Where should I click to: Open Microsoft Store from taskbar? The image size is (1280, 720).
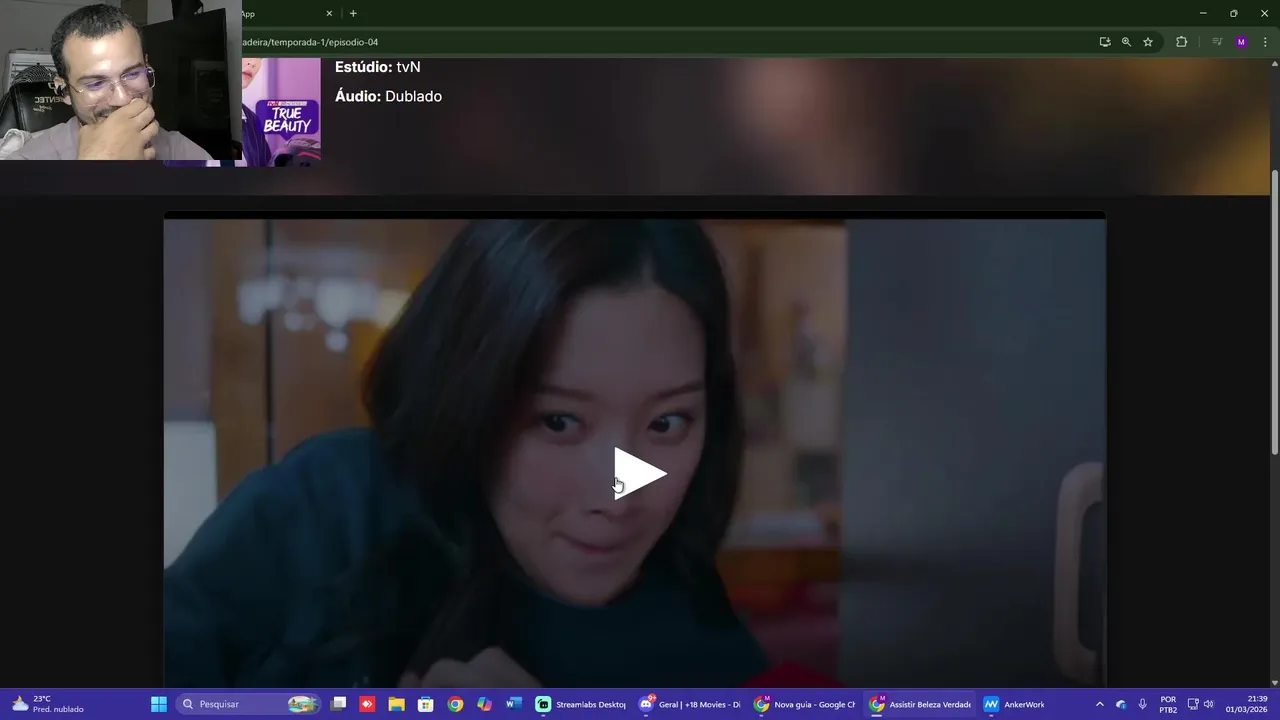click(x=426, y=704)
